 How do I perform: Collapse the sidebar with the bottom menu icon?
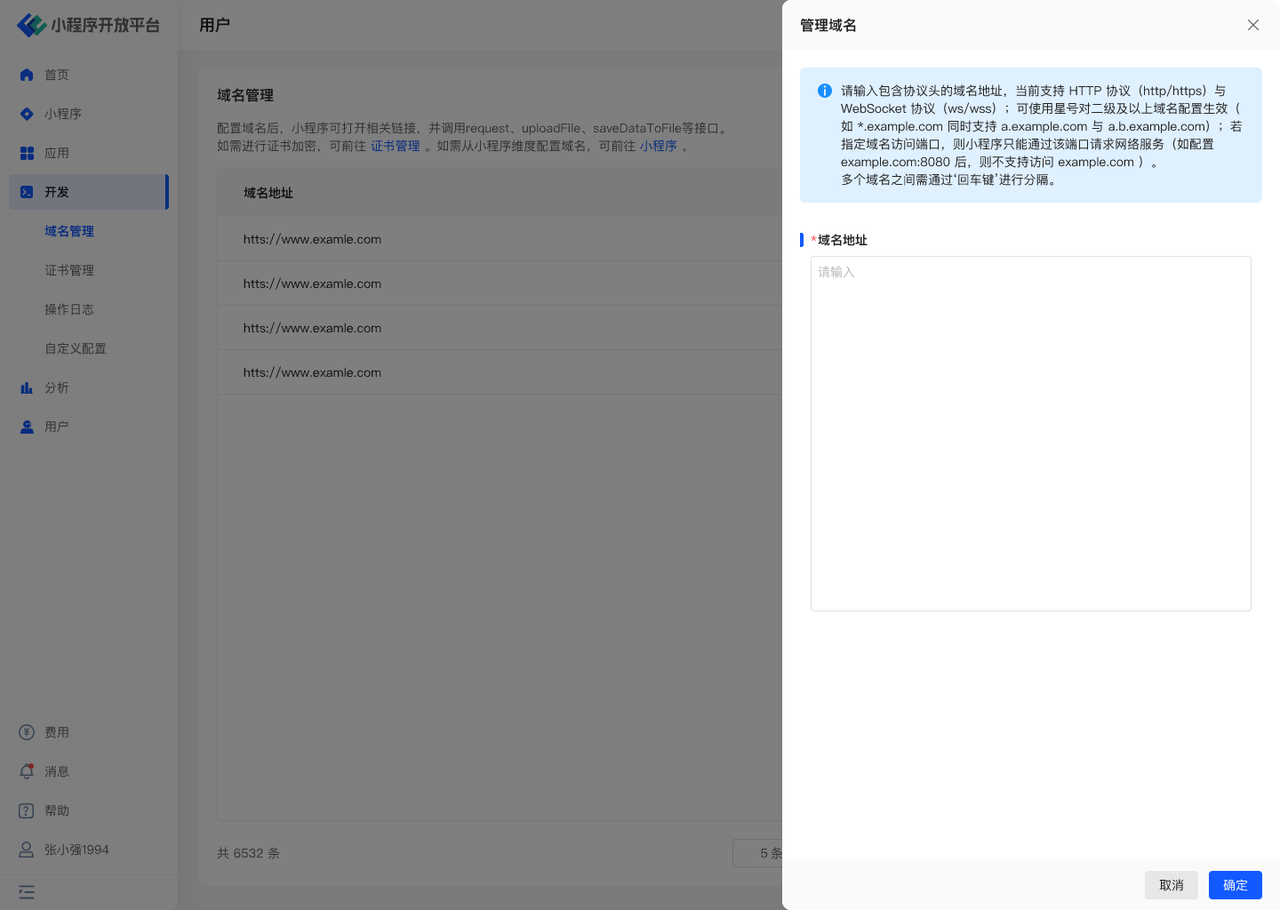tap(27, 892)
